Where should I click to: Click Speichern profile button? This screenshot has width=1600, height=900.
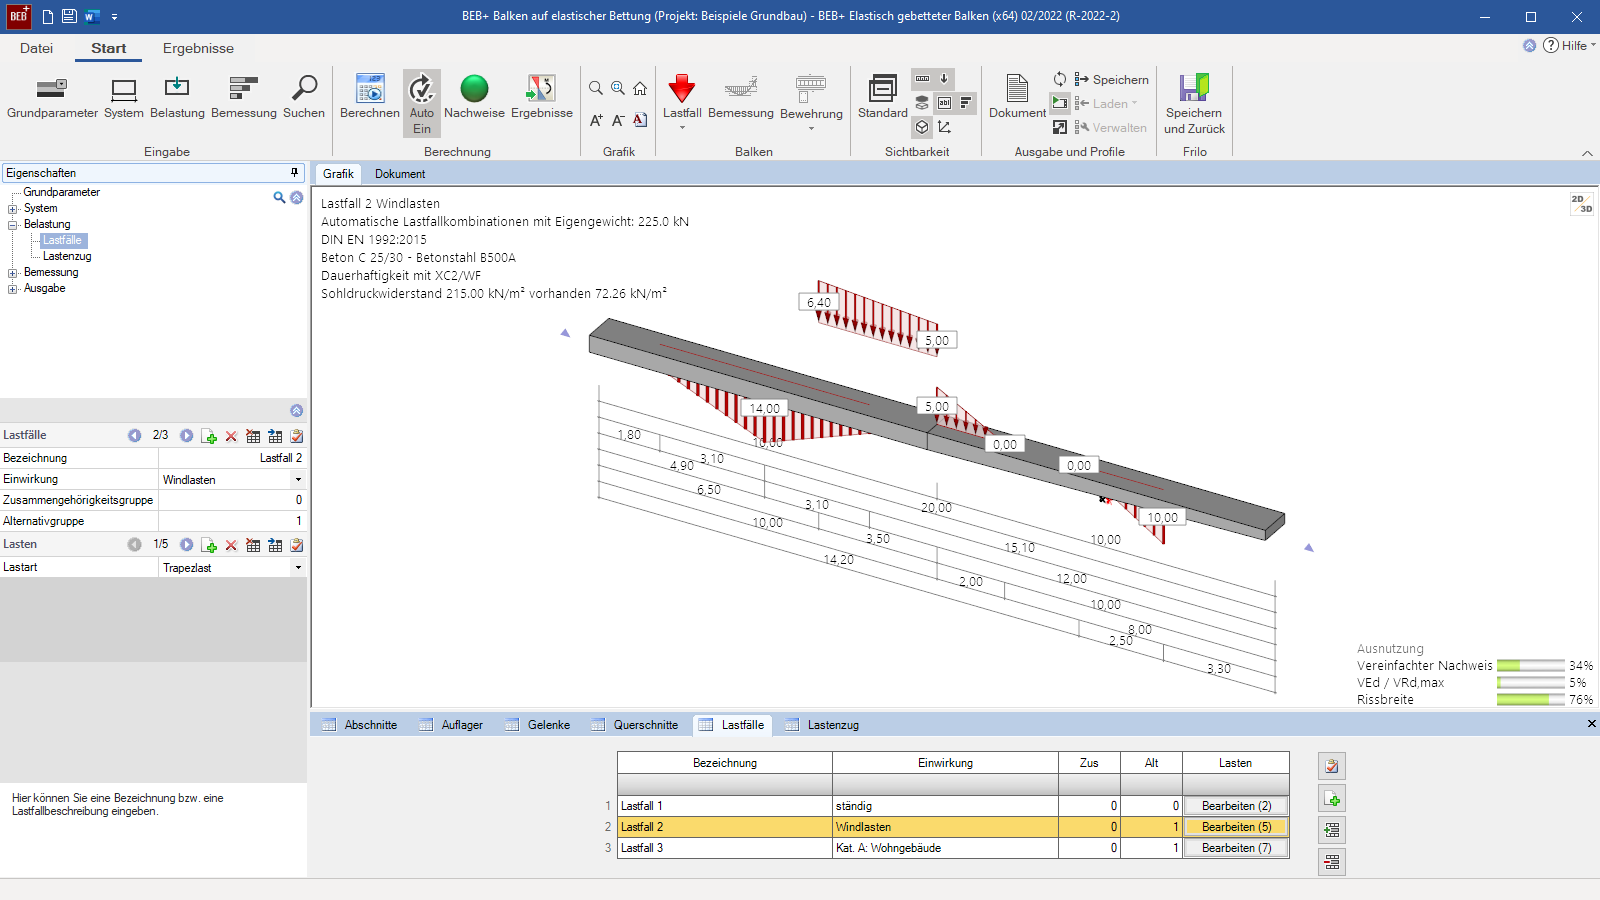coord(1112,80)
